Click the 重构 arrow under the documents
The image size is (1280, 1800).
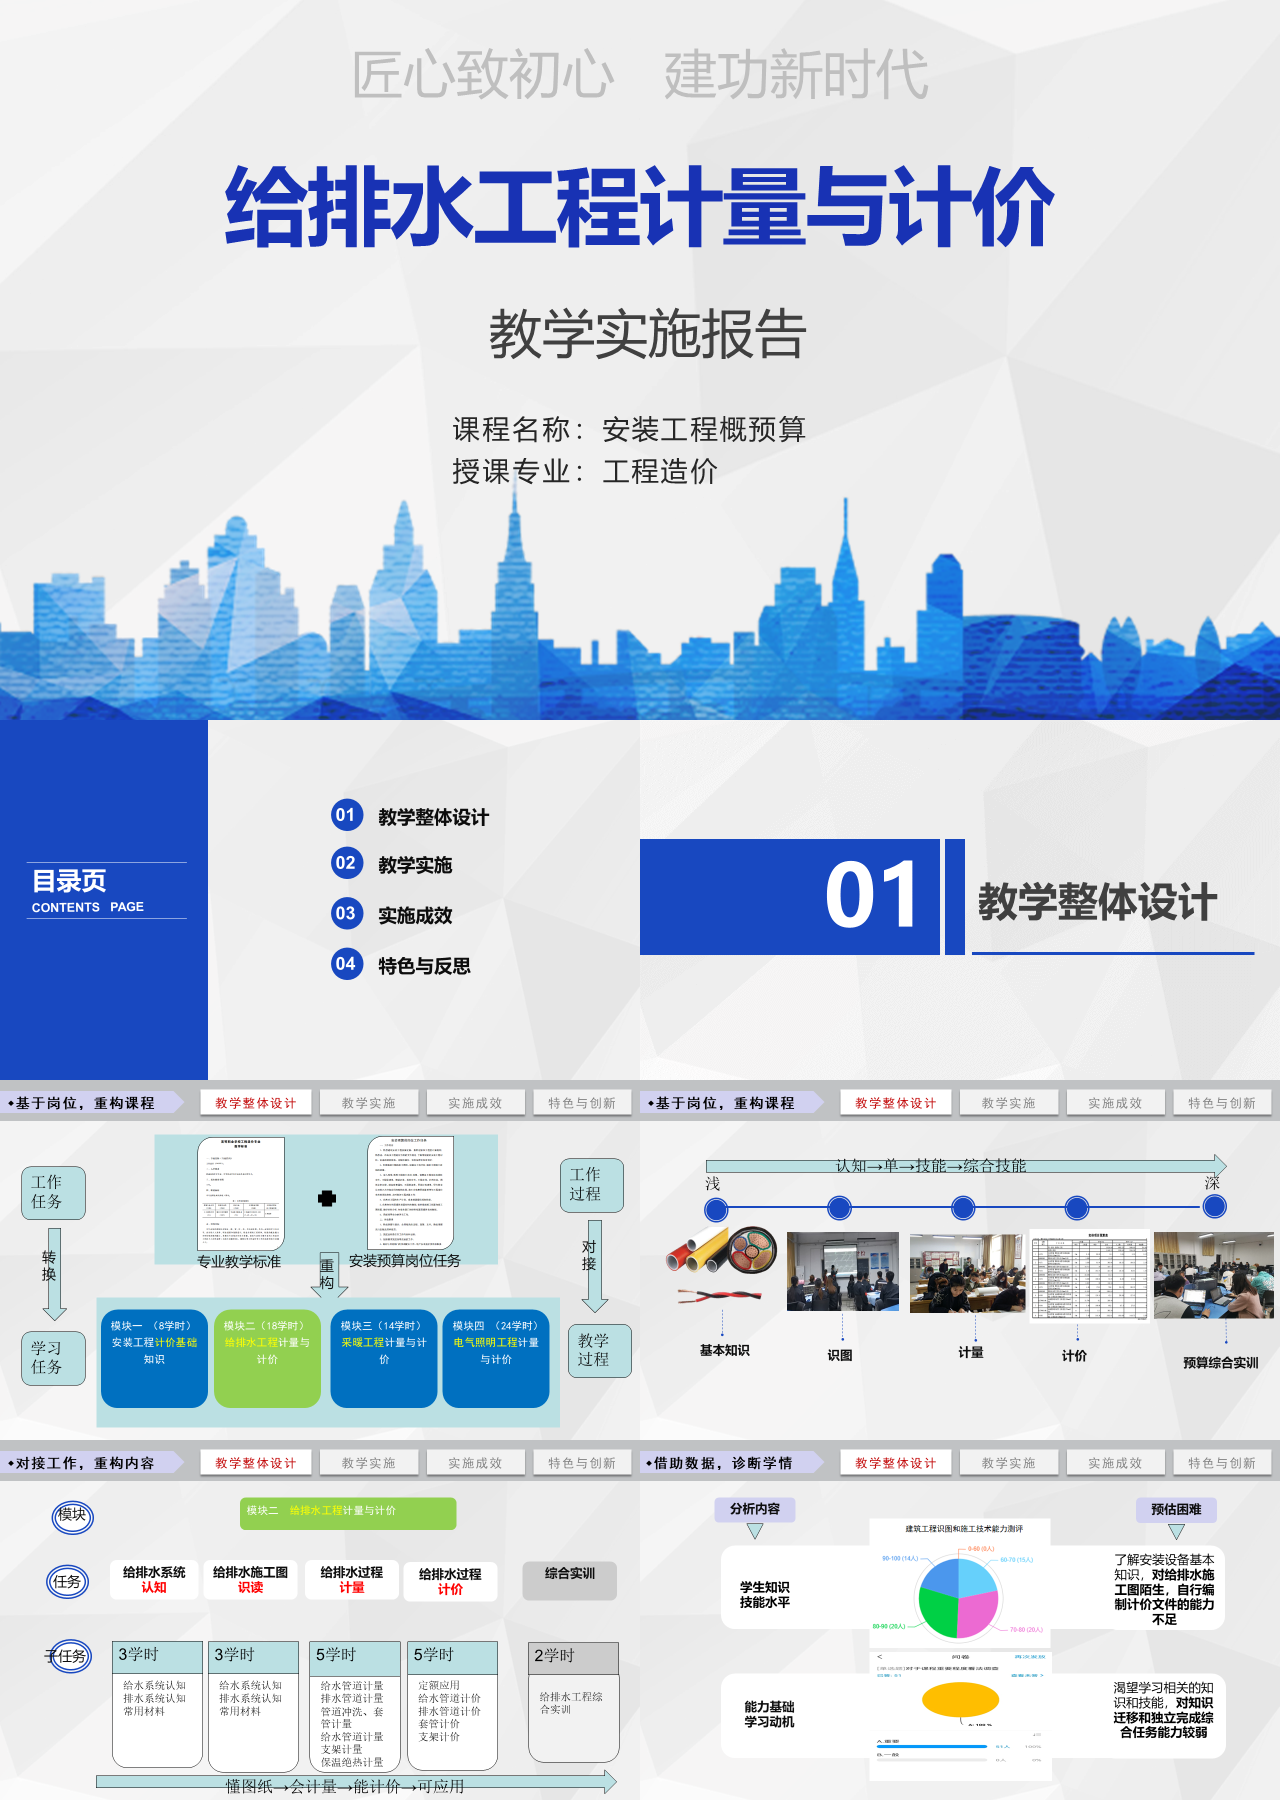(327, 1275)
